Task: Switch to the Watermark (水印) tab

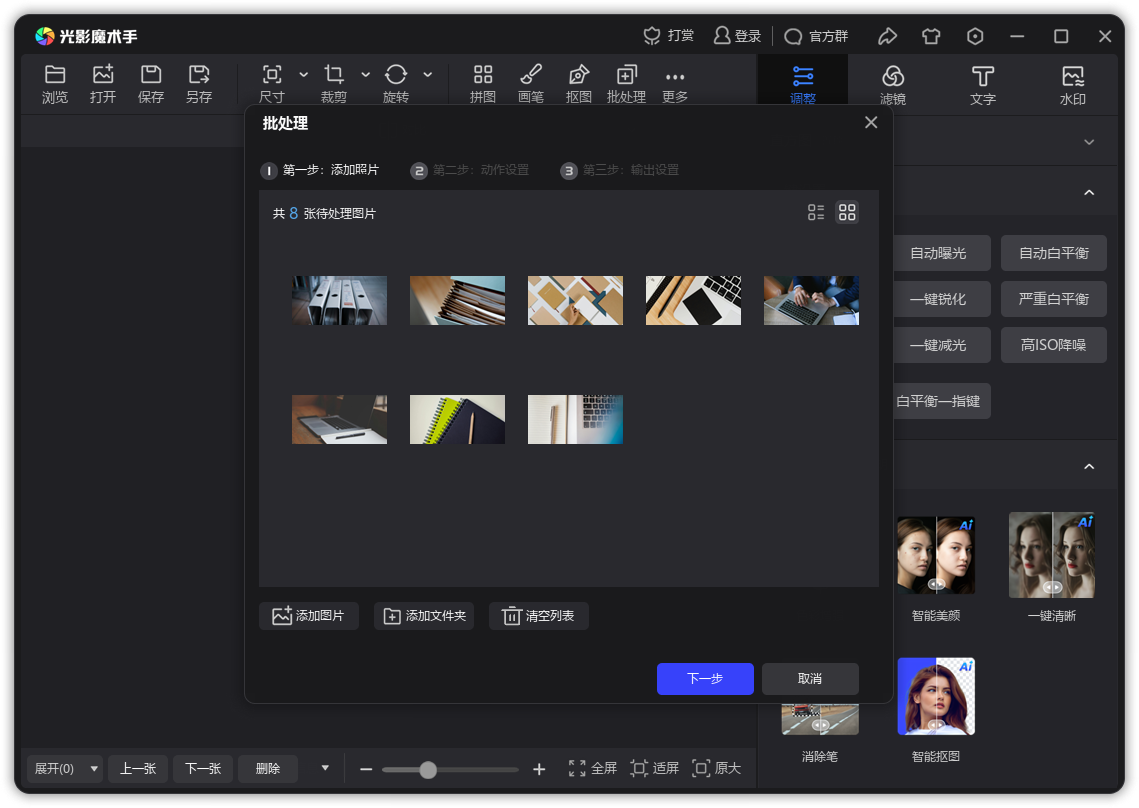Action: point(1072,84)
